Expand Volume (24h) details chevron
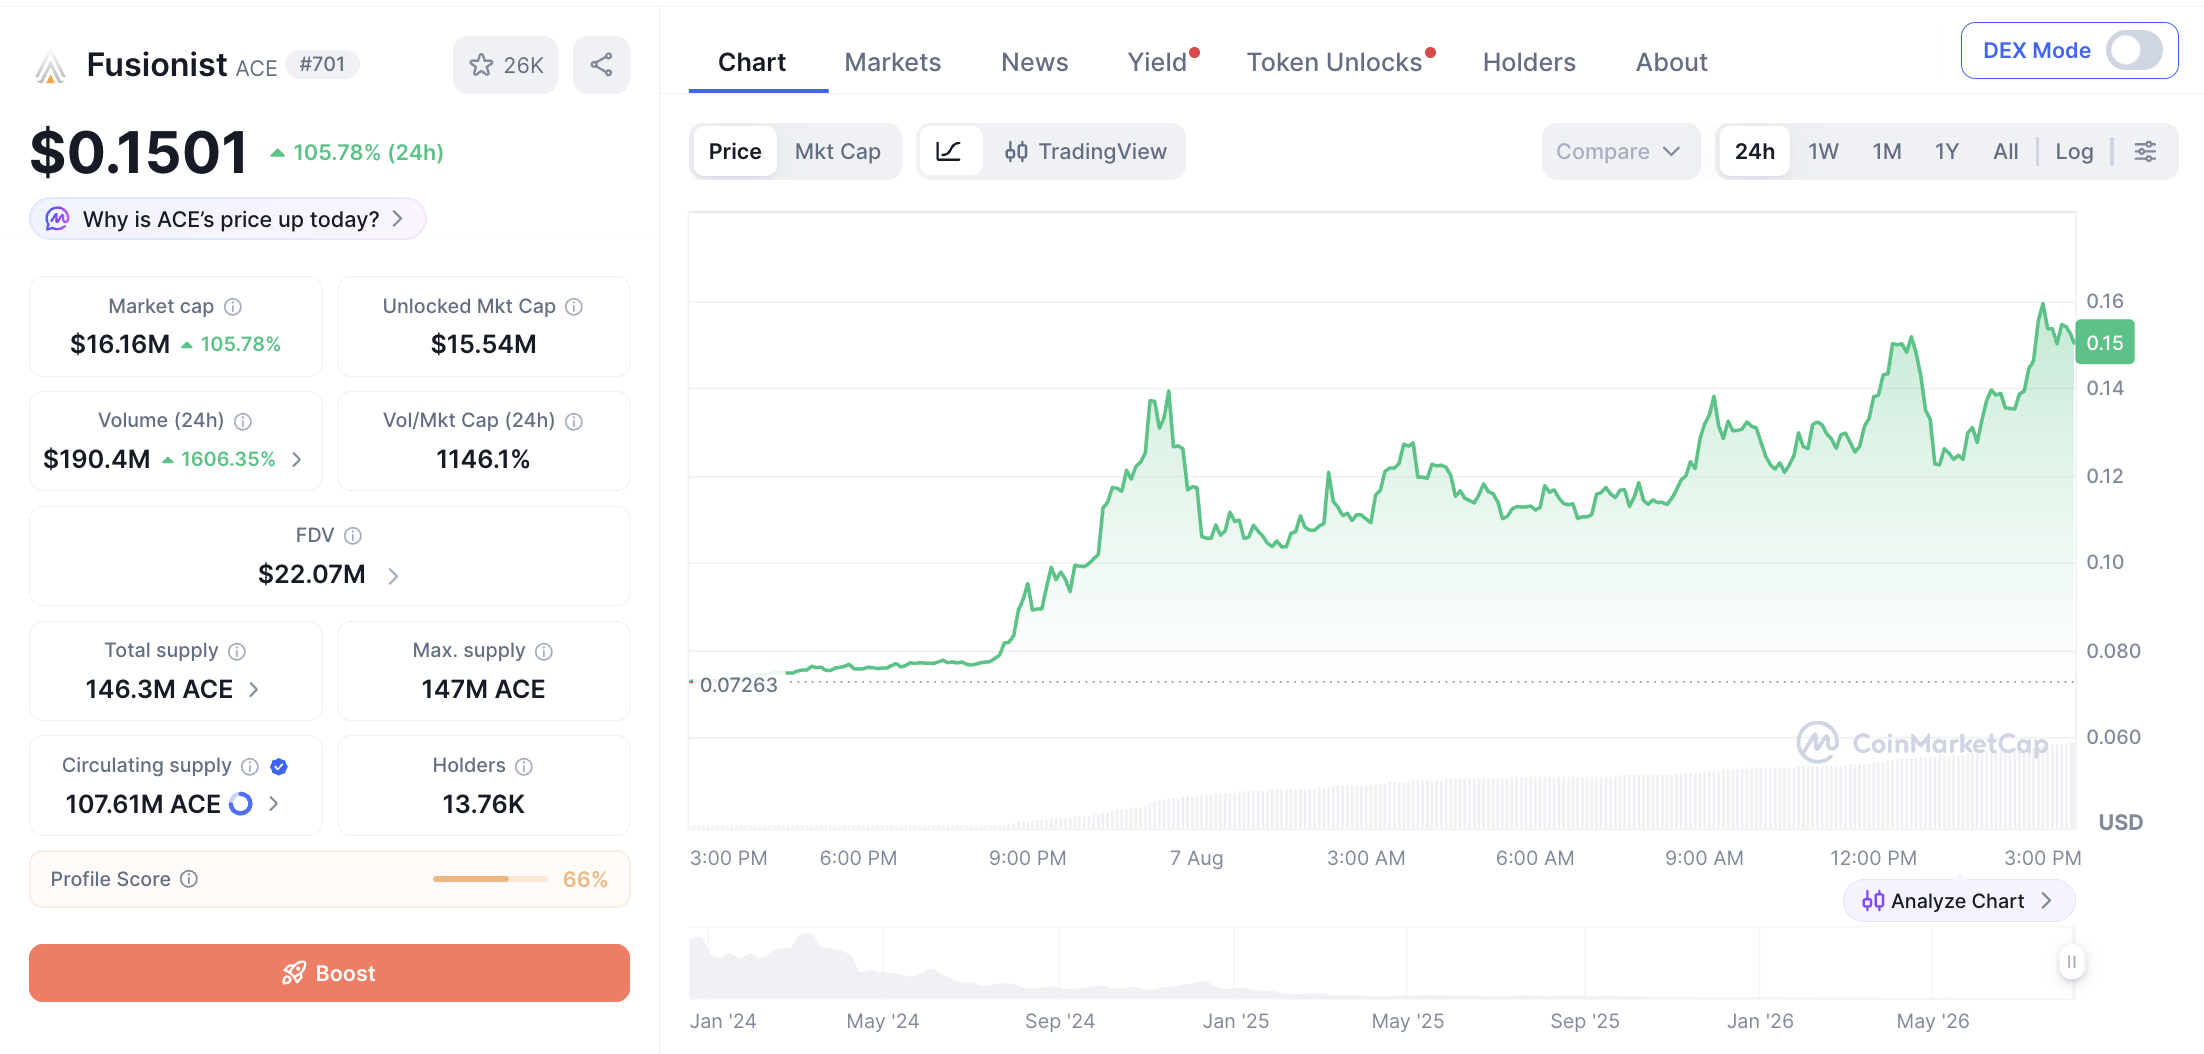Screen dimensions: 2204x1054 [297, 459]
